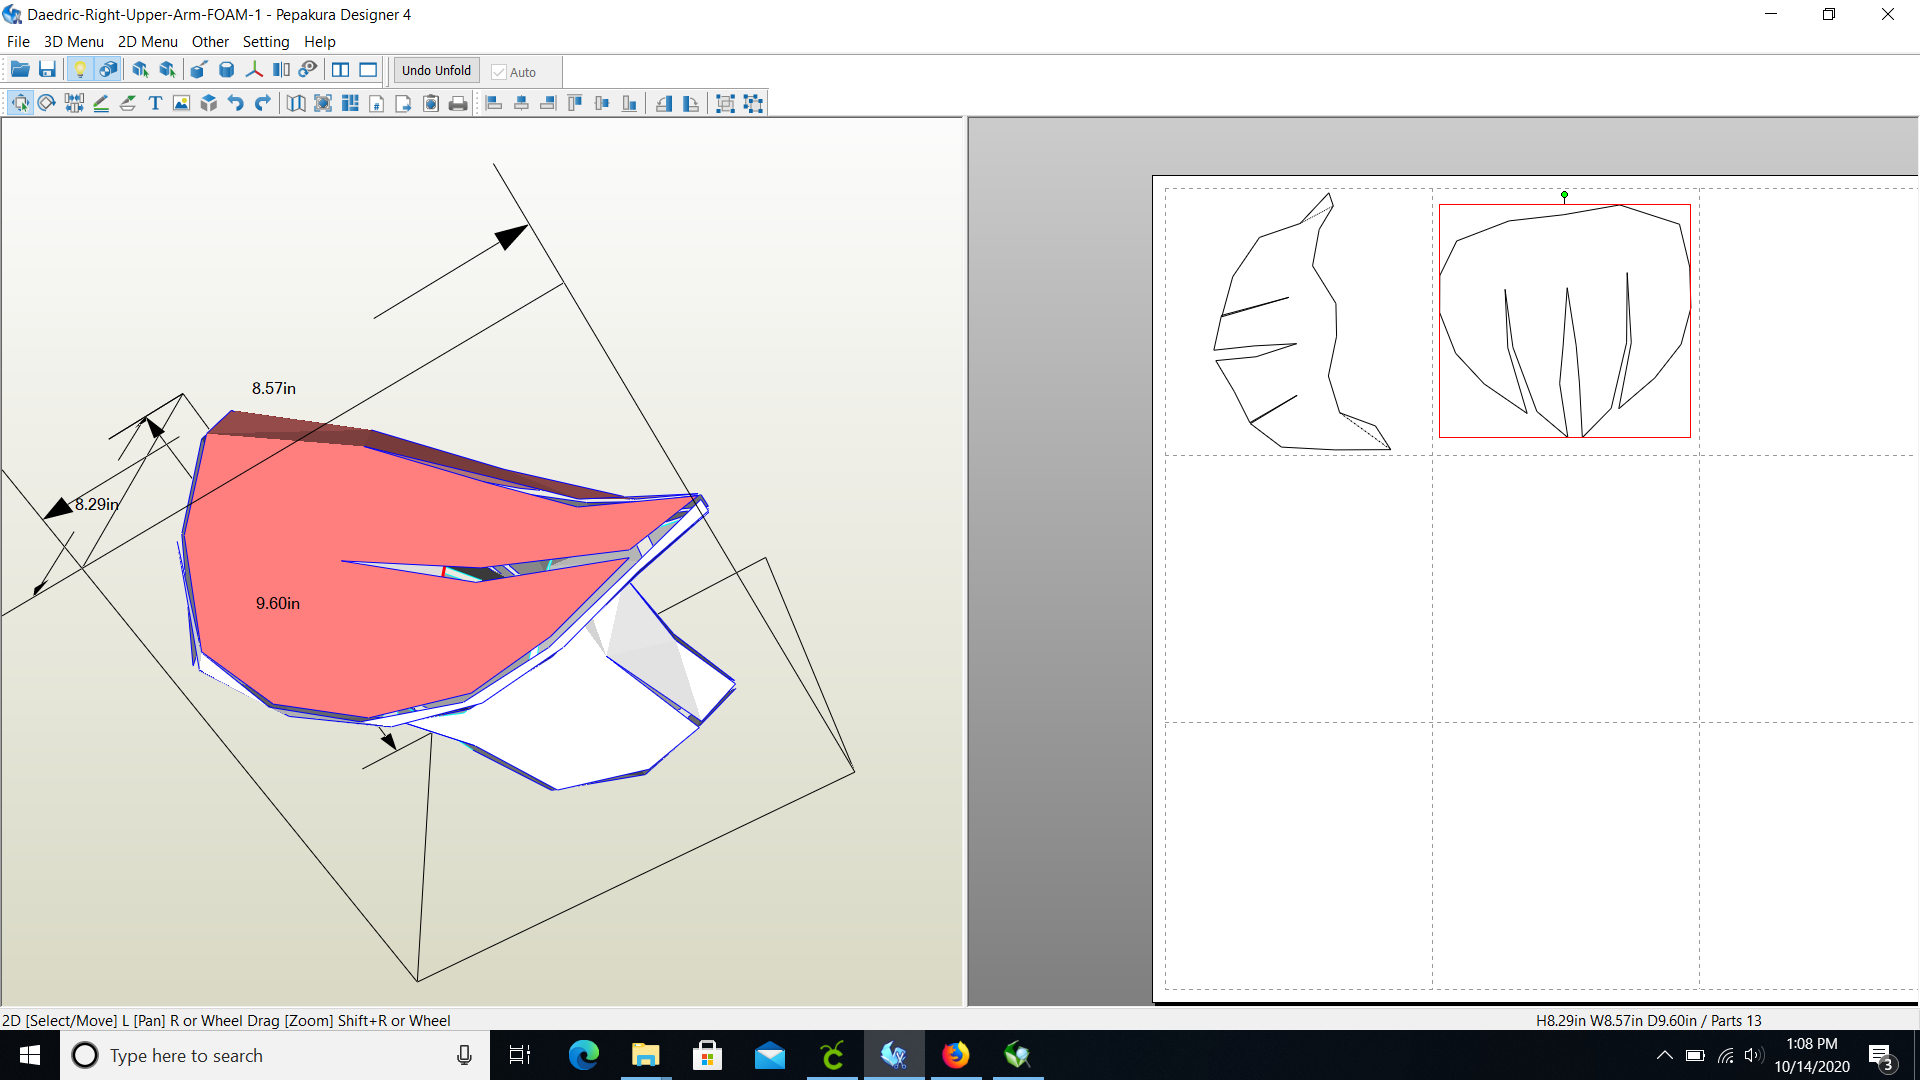Click the open/close flaps mirror icon

(x=281, y=70)
